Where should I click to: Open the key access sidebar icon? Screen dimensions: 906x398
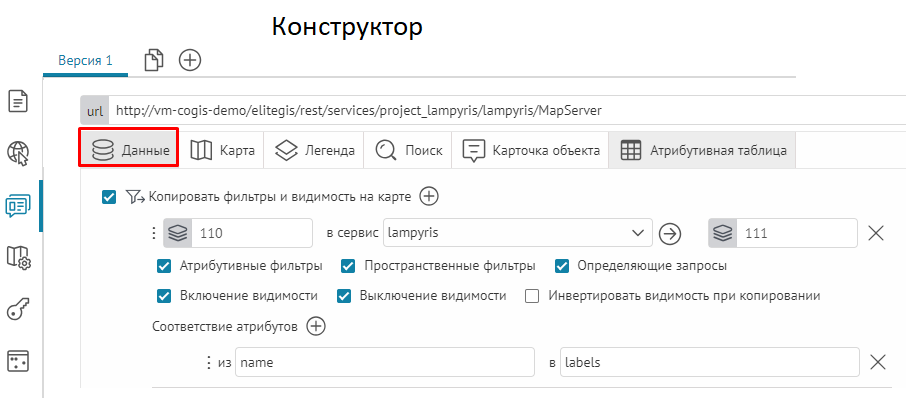click(x=18, y=309)
